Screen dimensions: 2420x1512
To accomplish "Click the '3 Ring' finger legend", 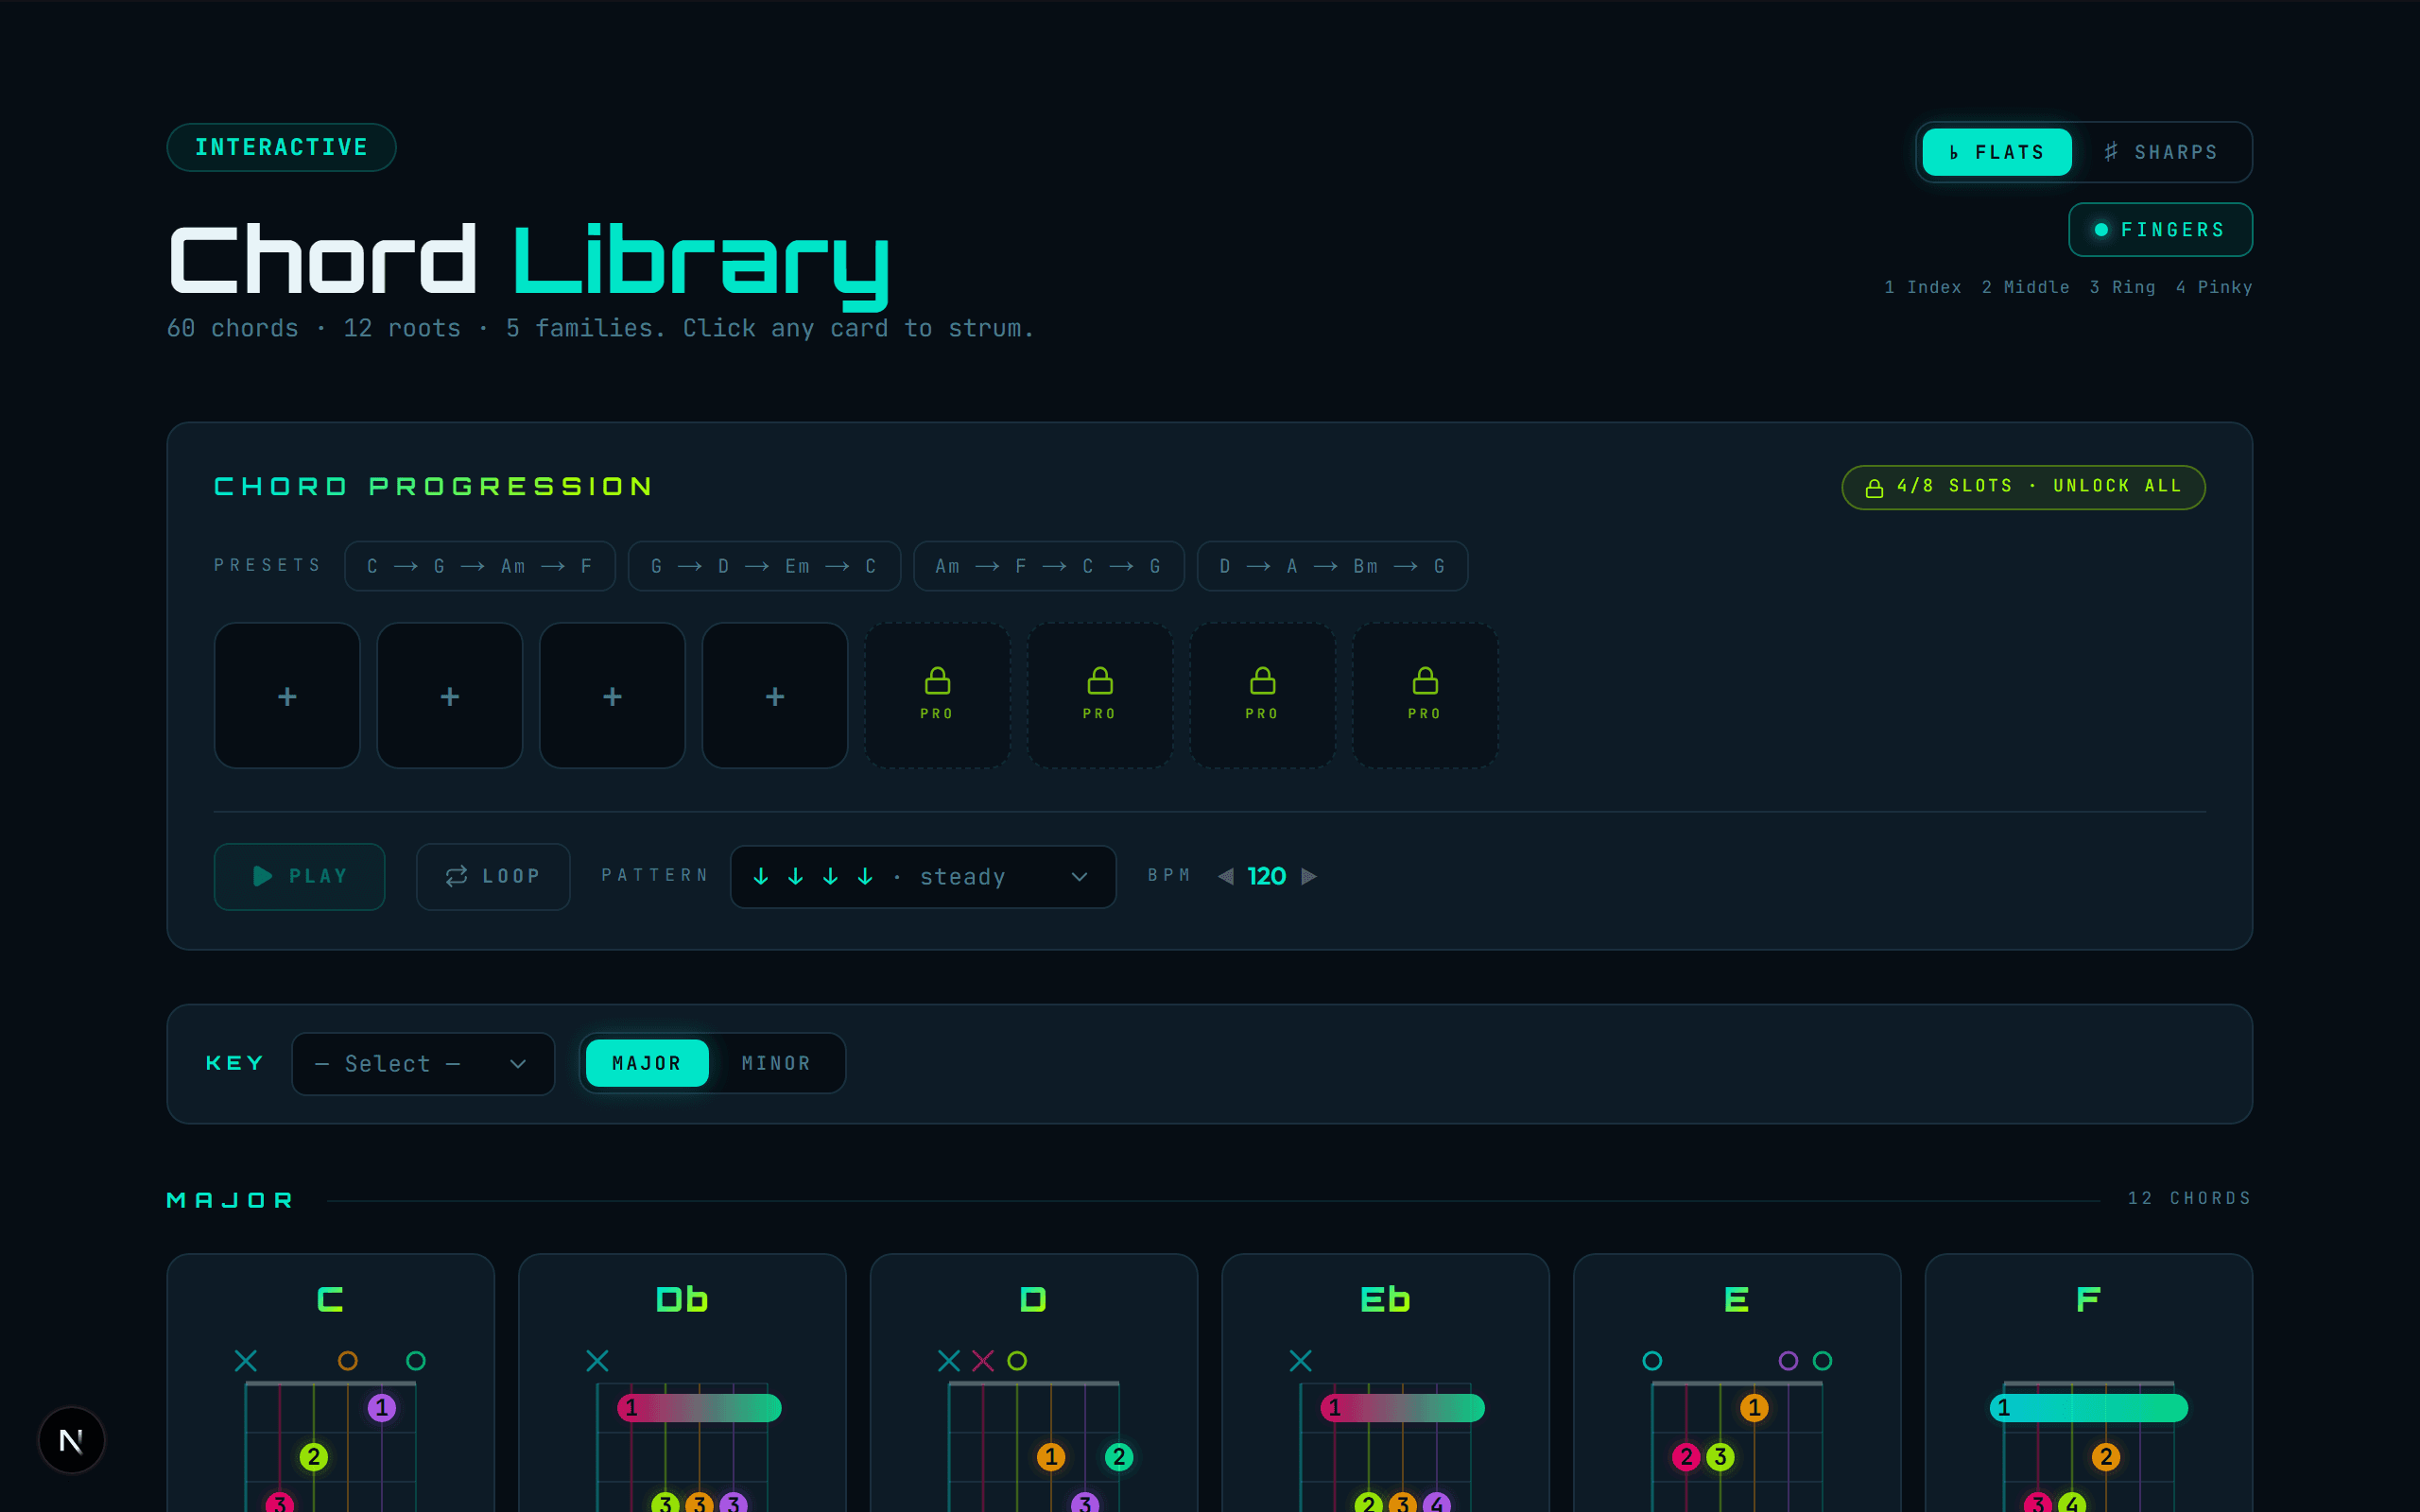I will pos(2122,287).
